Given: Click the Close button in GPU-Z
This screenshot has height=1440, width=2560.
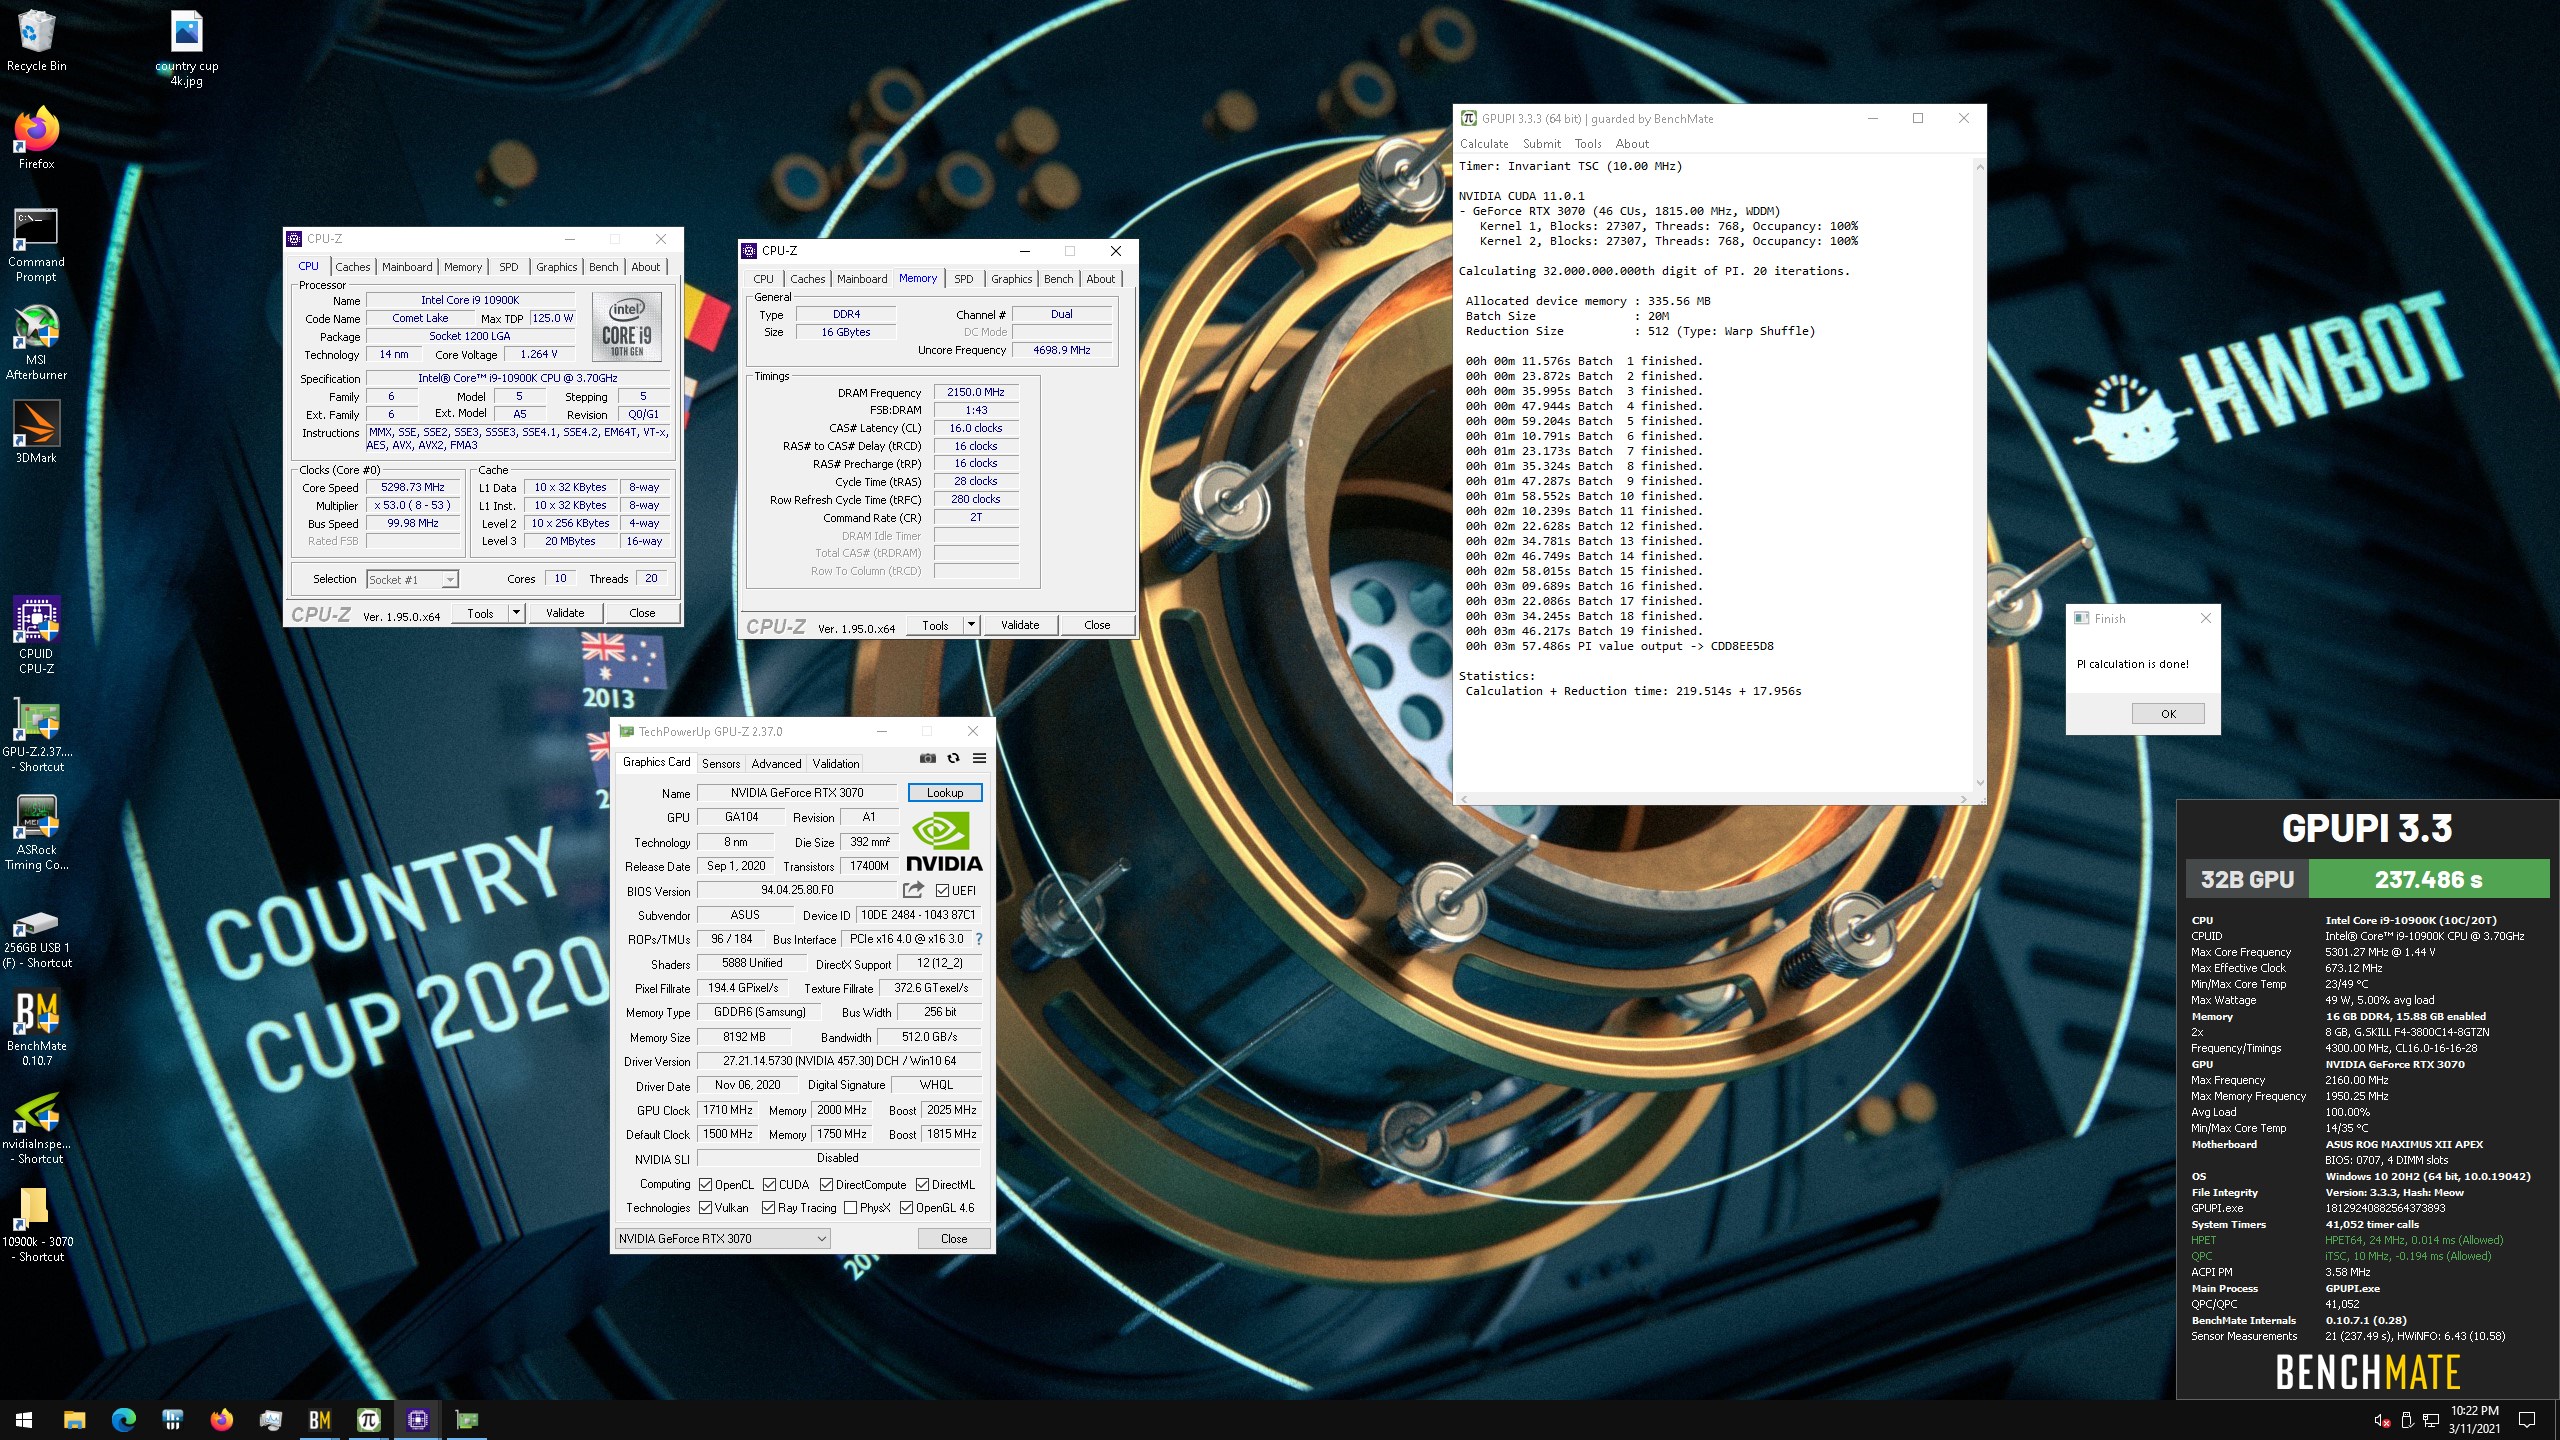Looking at the screenshot, I should point(954,1238).
